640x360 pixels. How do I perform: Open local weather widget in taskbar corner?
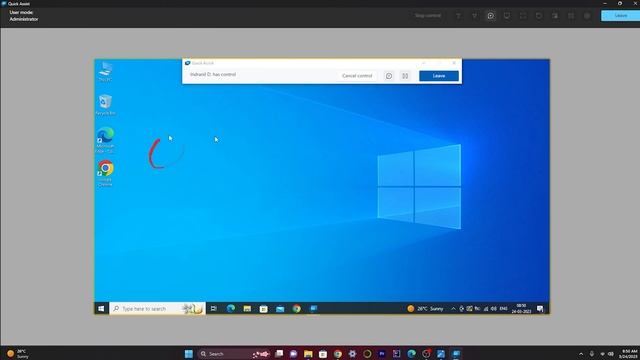coord(18,354)
